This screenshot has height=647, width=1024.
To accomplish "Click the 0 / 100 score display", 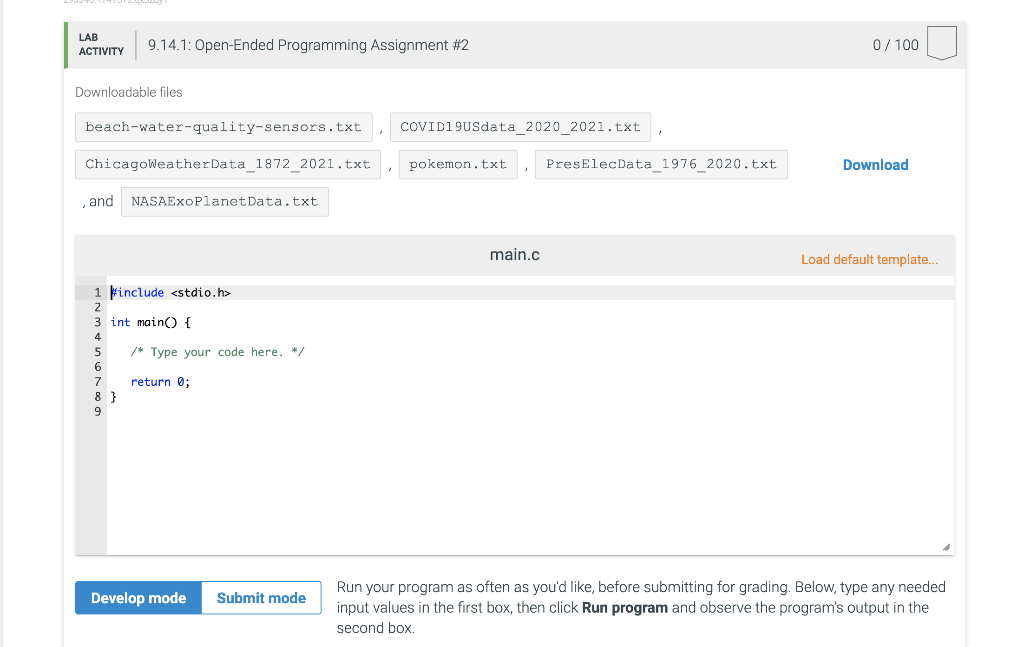I will click(894, 44).
